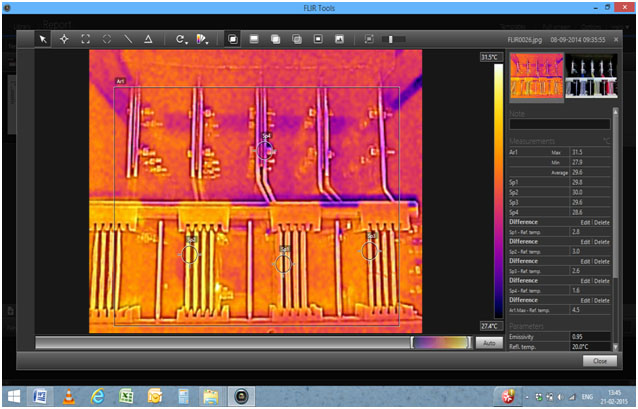Click the temperature span color range slider

(441, 343)
